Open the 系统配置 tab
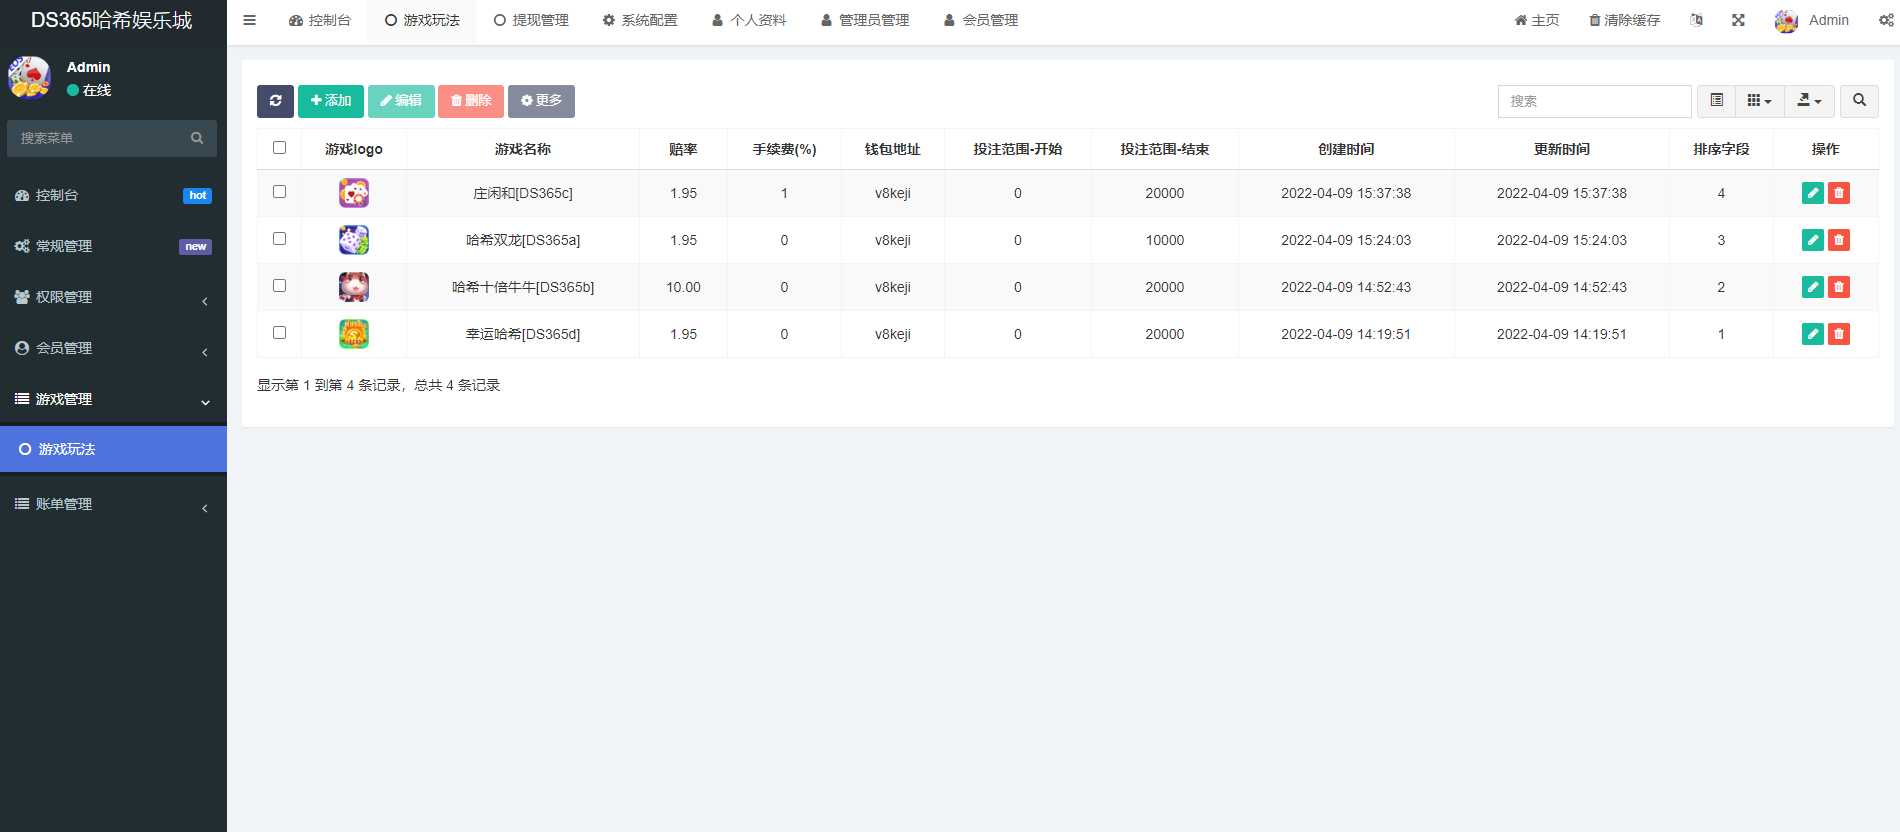1900x832 pixels. 640,20
